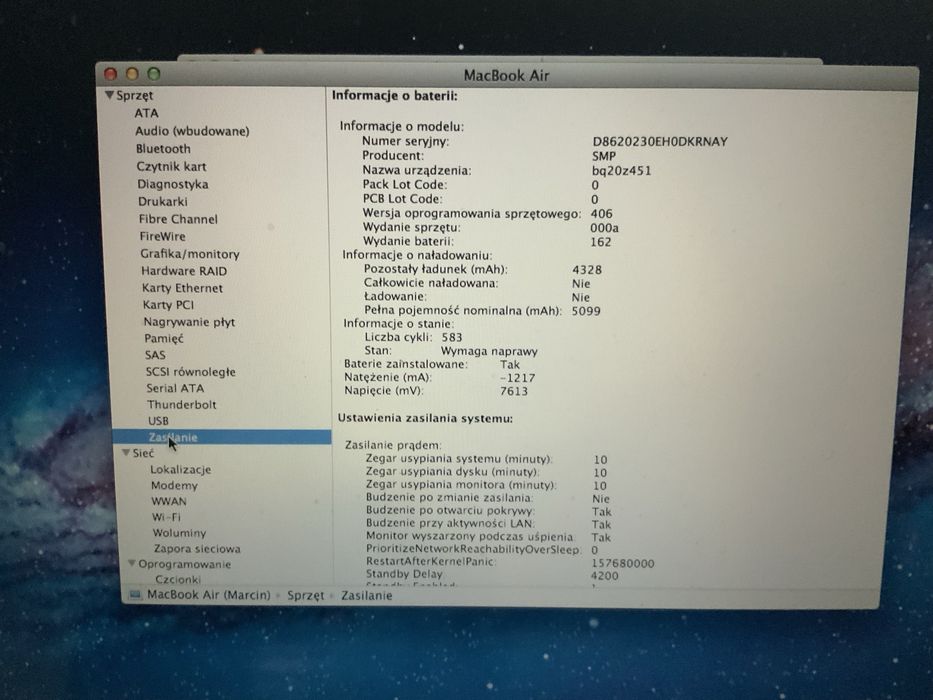This screenshot has height=700, width=933.
Task: Click MacBook Air (Marcin) in path bar
Action: (x=208, y=595)
